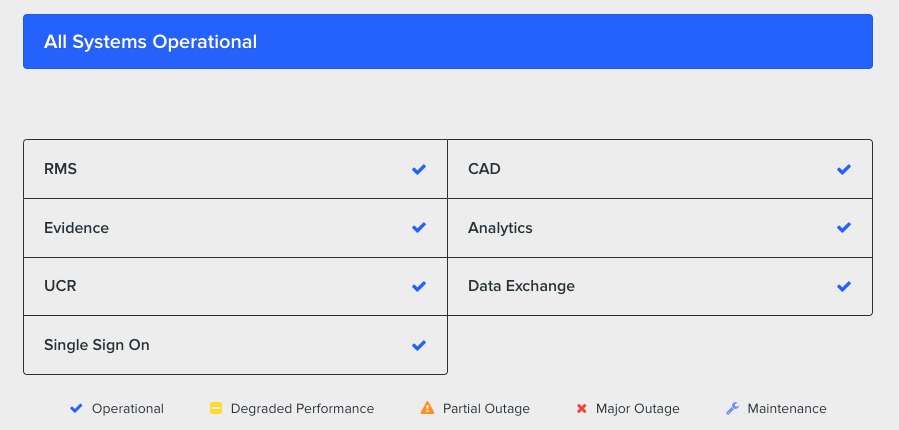Click the UCR status checkmark icon

pyautogui.click(x=419, y=286)
